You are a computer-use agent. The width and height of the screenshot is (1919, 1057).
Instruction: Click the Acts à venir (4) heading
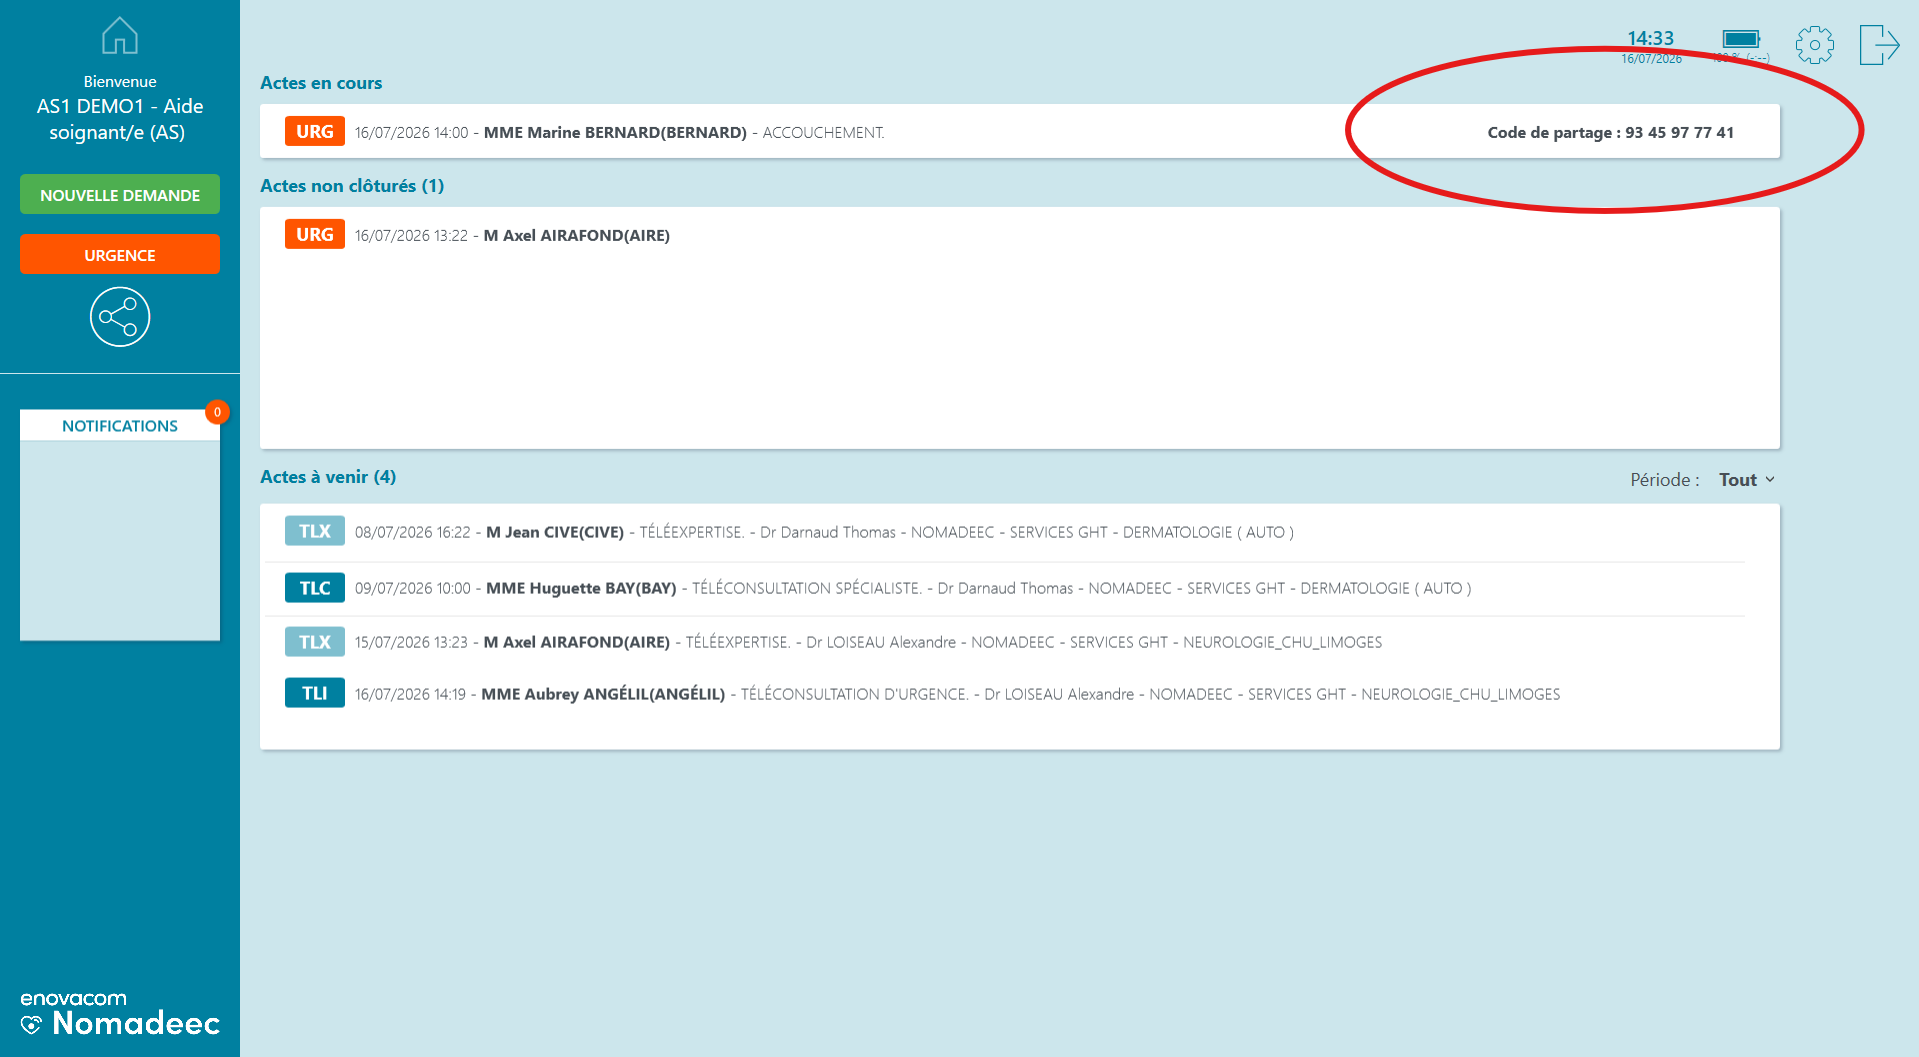(x=328, y=477)
